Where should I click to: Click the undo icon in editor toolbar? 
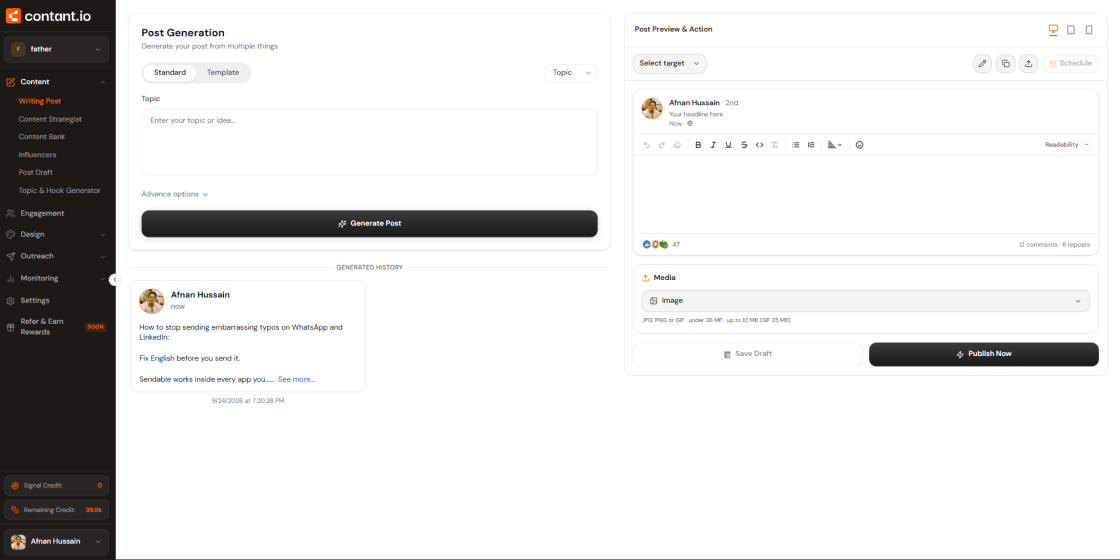646,145
